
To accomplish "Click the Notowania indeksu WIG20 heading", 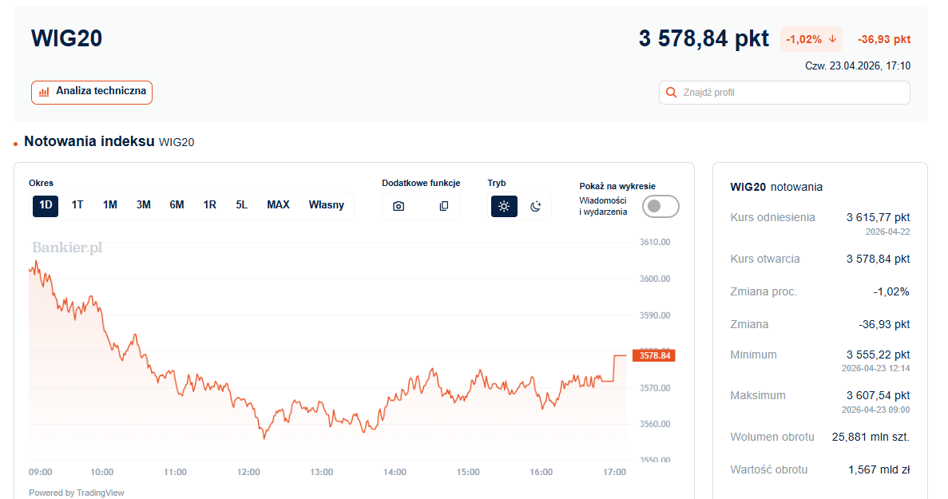I will tap(109, 142).
